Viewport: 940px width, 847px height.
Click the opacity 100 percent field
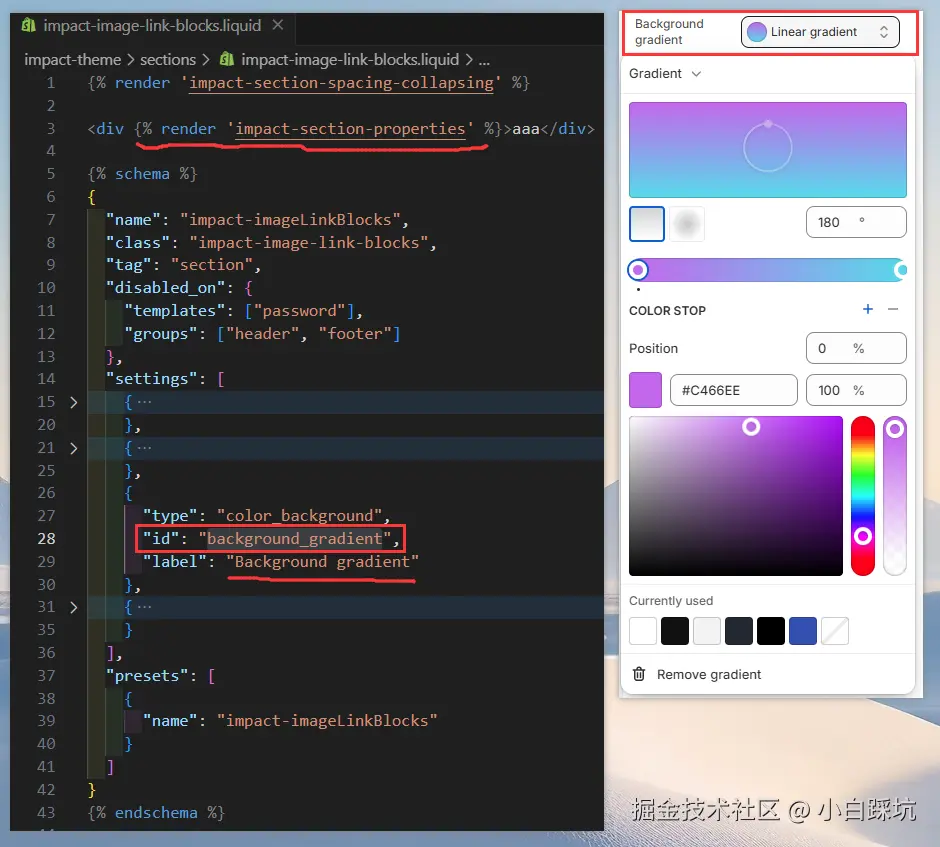click(856, 390)
